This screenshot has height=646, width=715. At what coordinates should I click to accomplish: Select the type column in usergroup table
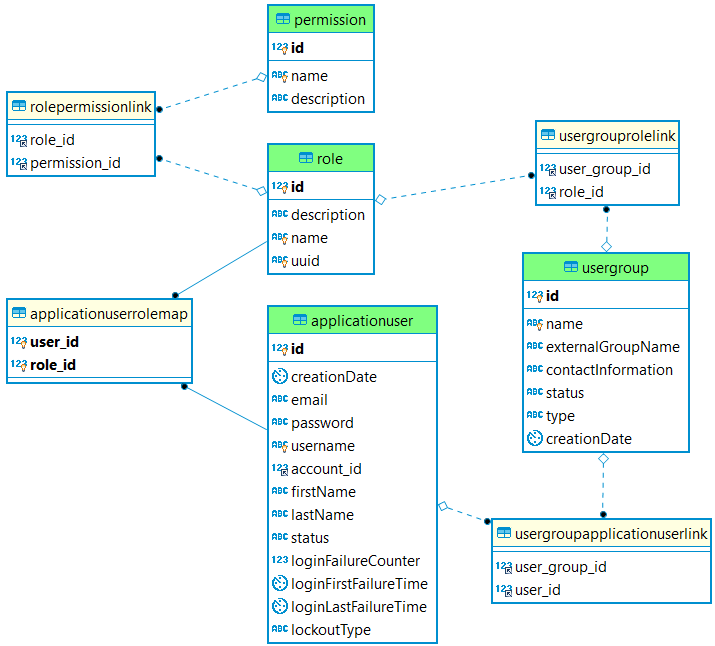tap(606, 416)
